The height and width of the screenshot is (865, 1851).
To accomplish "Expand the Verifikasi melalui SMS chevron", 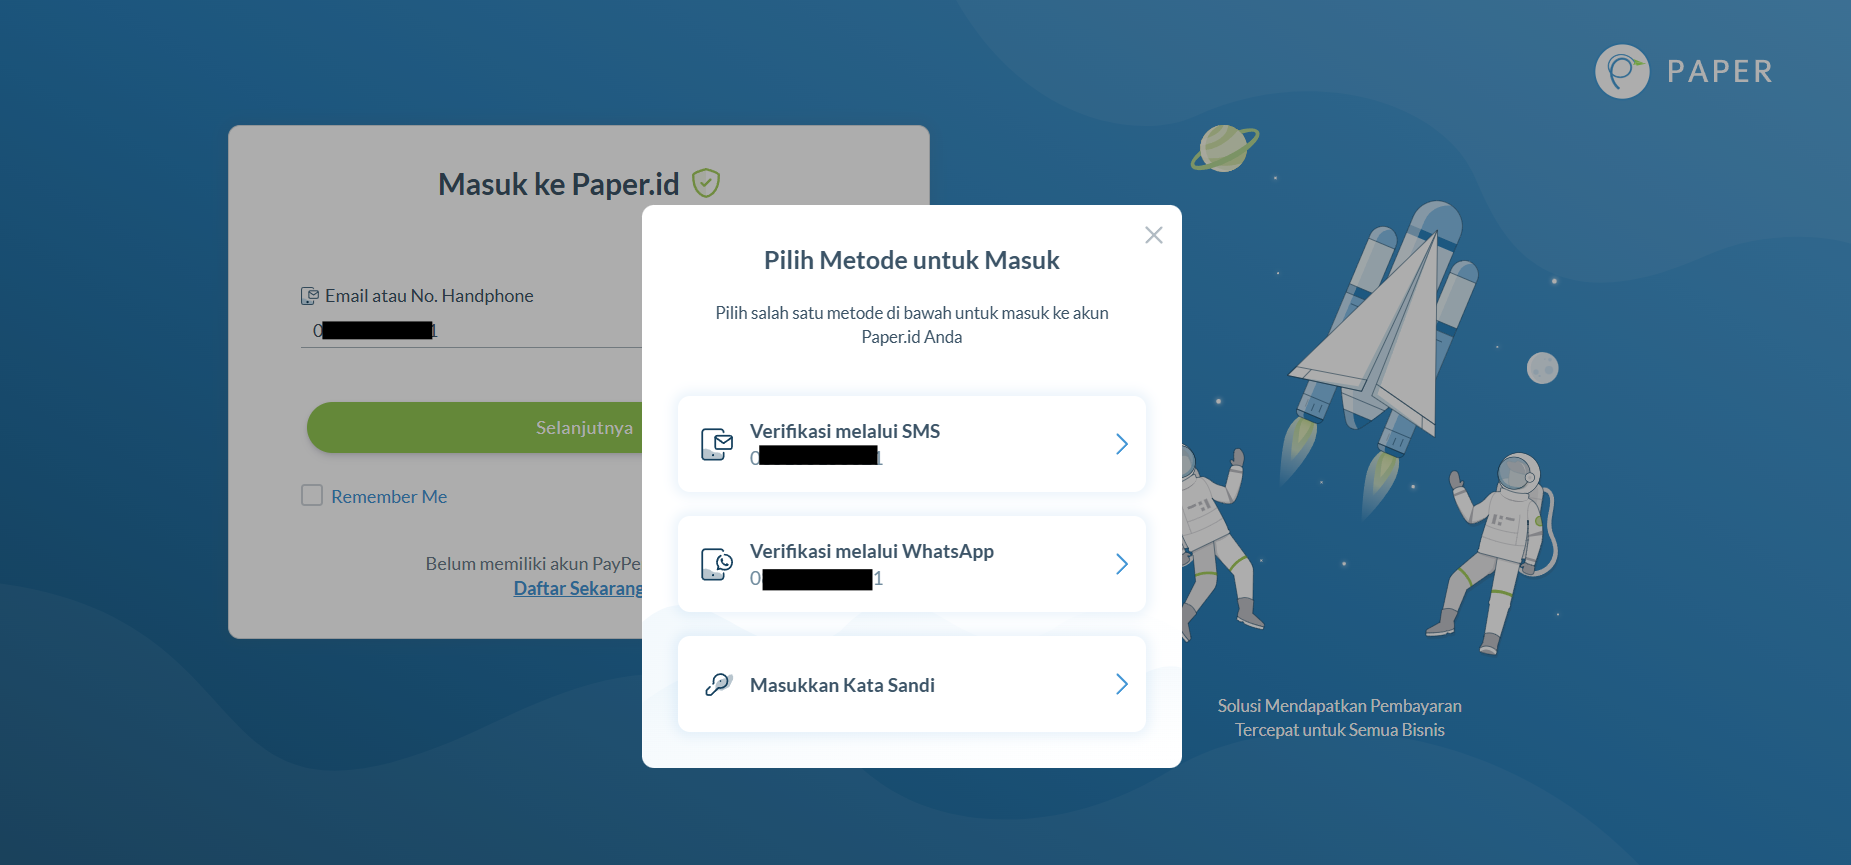I will tap(1122, 444).
